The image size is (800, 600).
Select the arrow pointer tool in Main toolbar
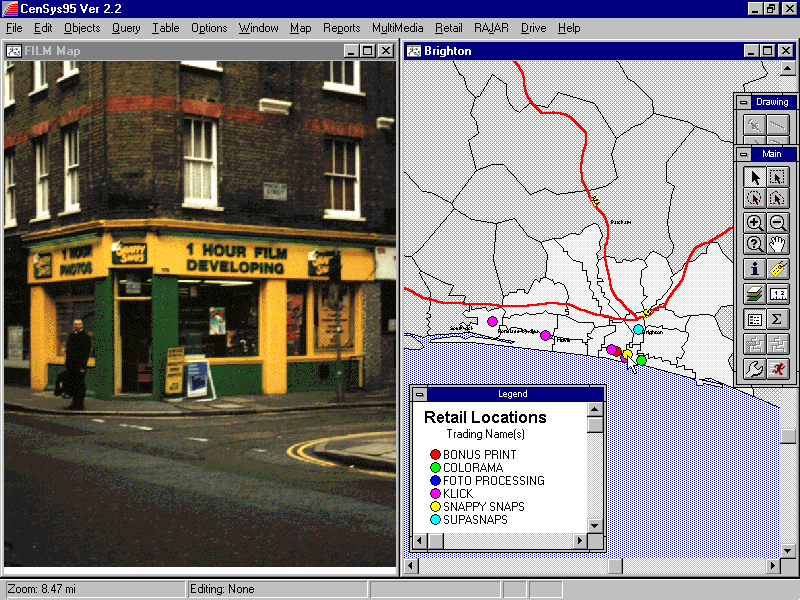(x=755, y=177)
